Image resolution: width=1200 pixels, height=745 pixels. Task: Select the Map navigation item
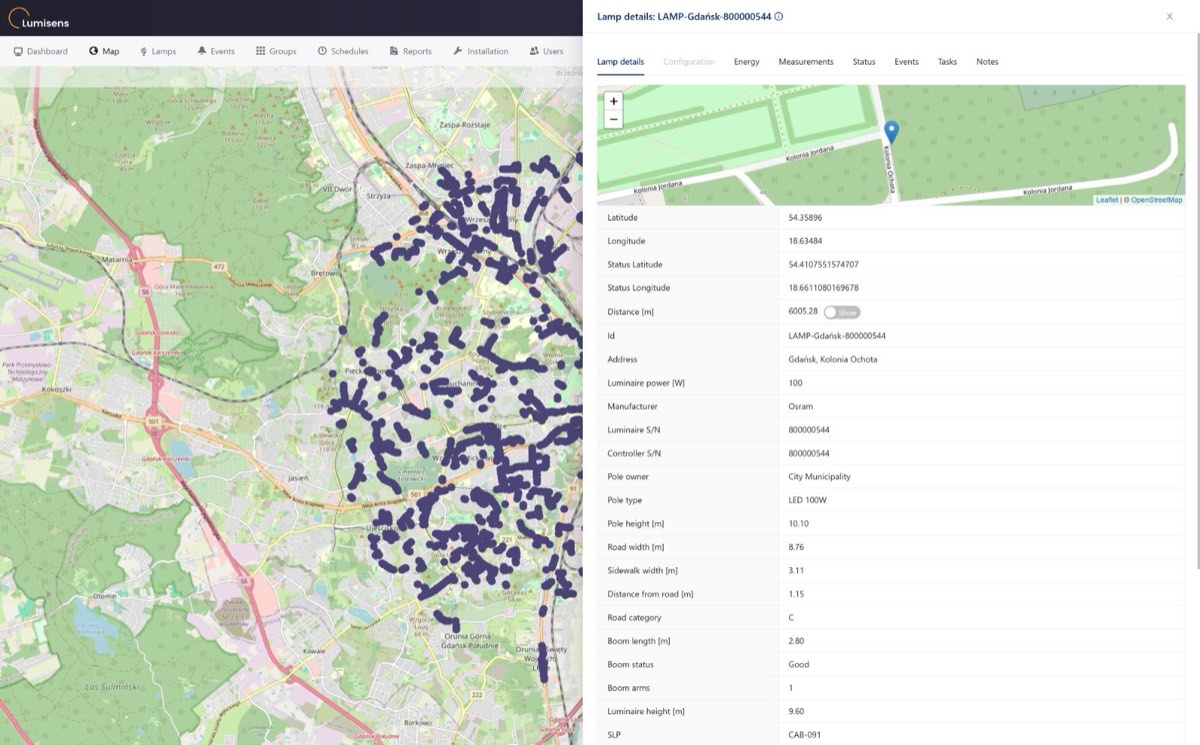point(104,51)
